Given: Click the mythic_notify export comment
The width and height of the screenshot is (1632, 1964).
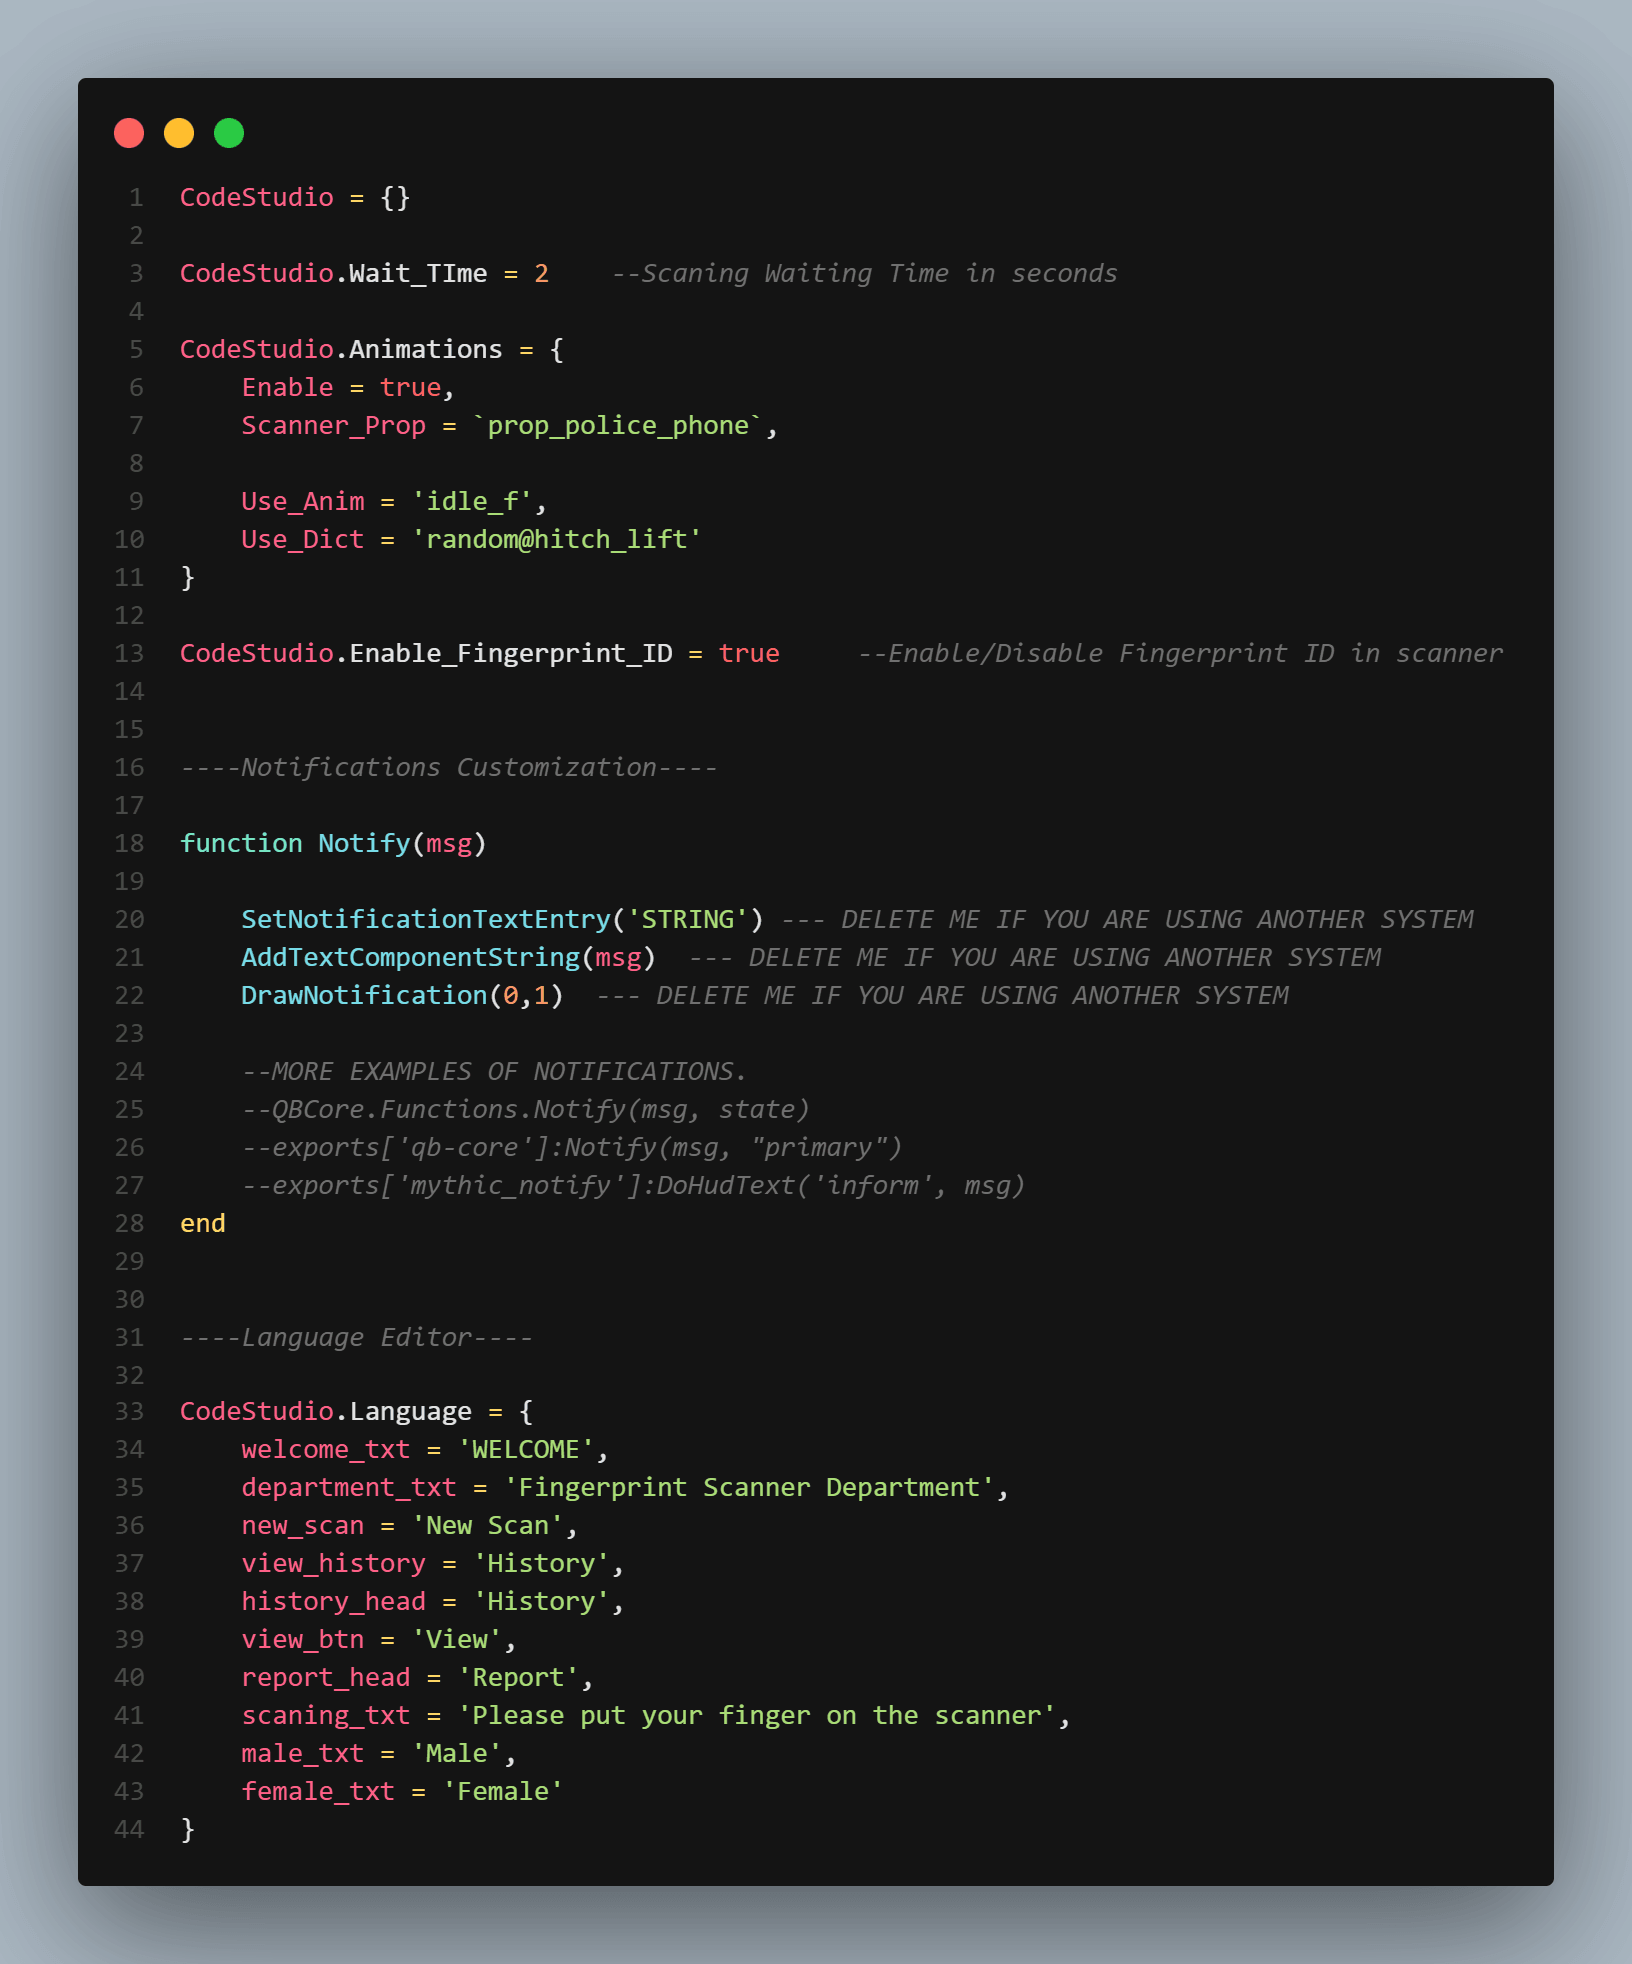Looking at the screenshot, I should coord(633,1186).
